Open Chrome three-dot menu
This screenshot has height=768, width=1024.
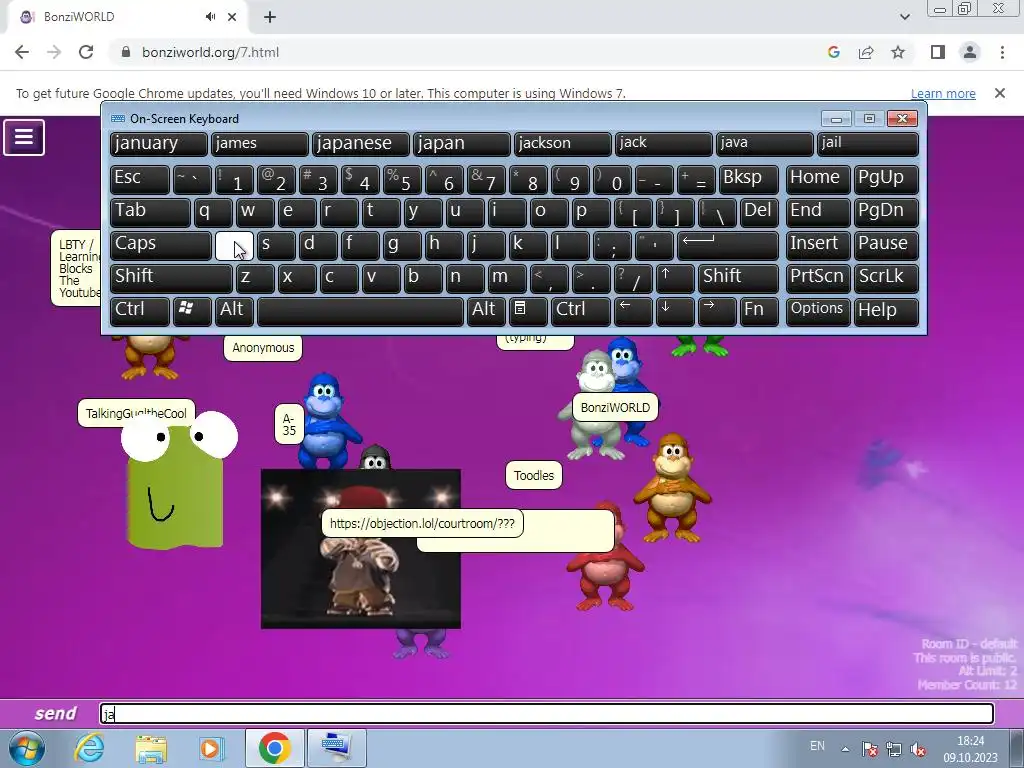tap(1002, 52)
